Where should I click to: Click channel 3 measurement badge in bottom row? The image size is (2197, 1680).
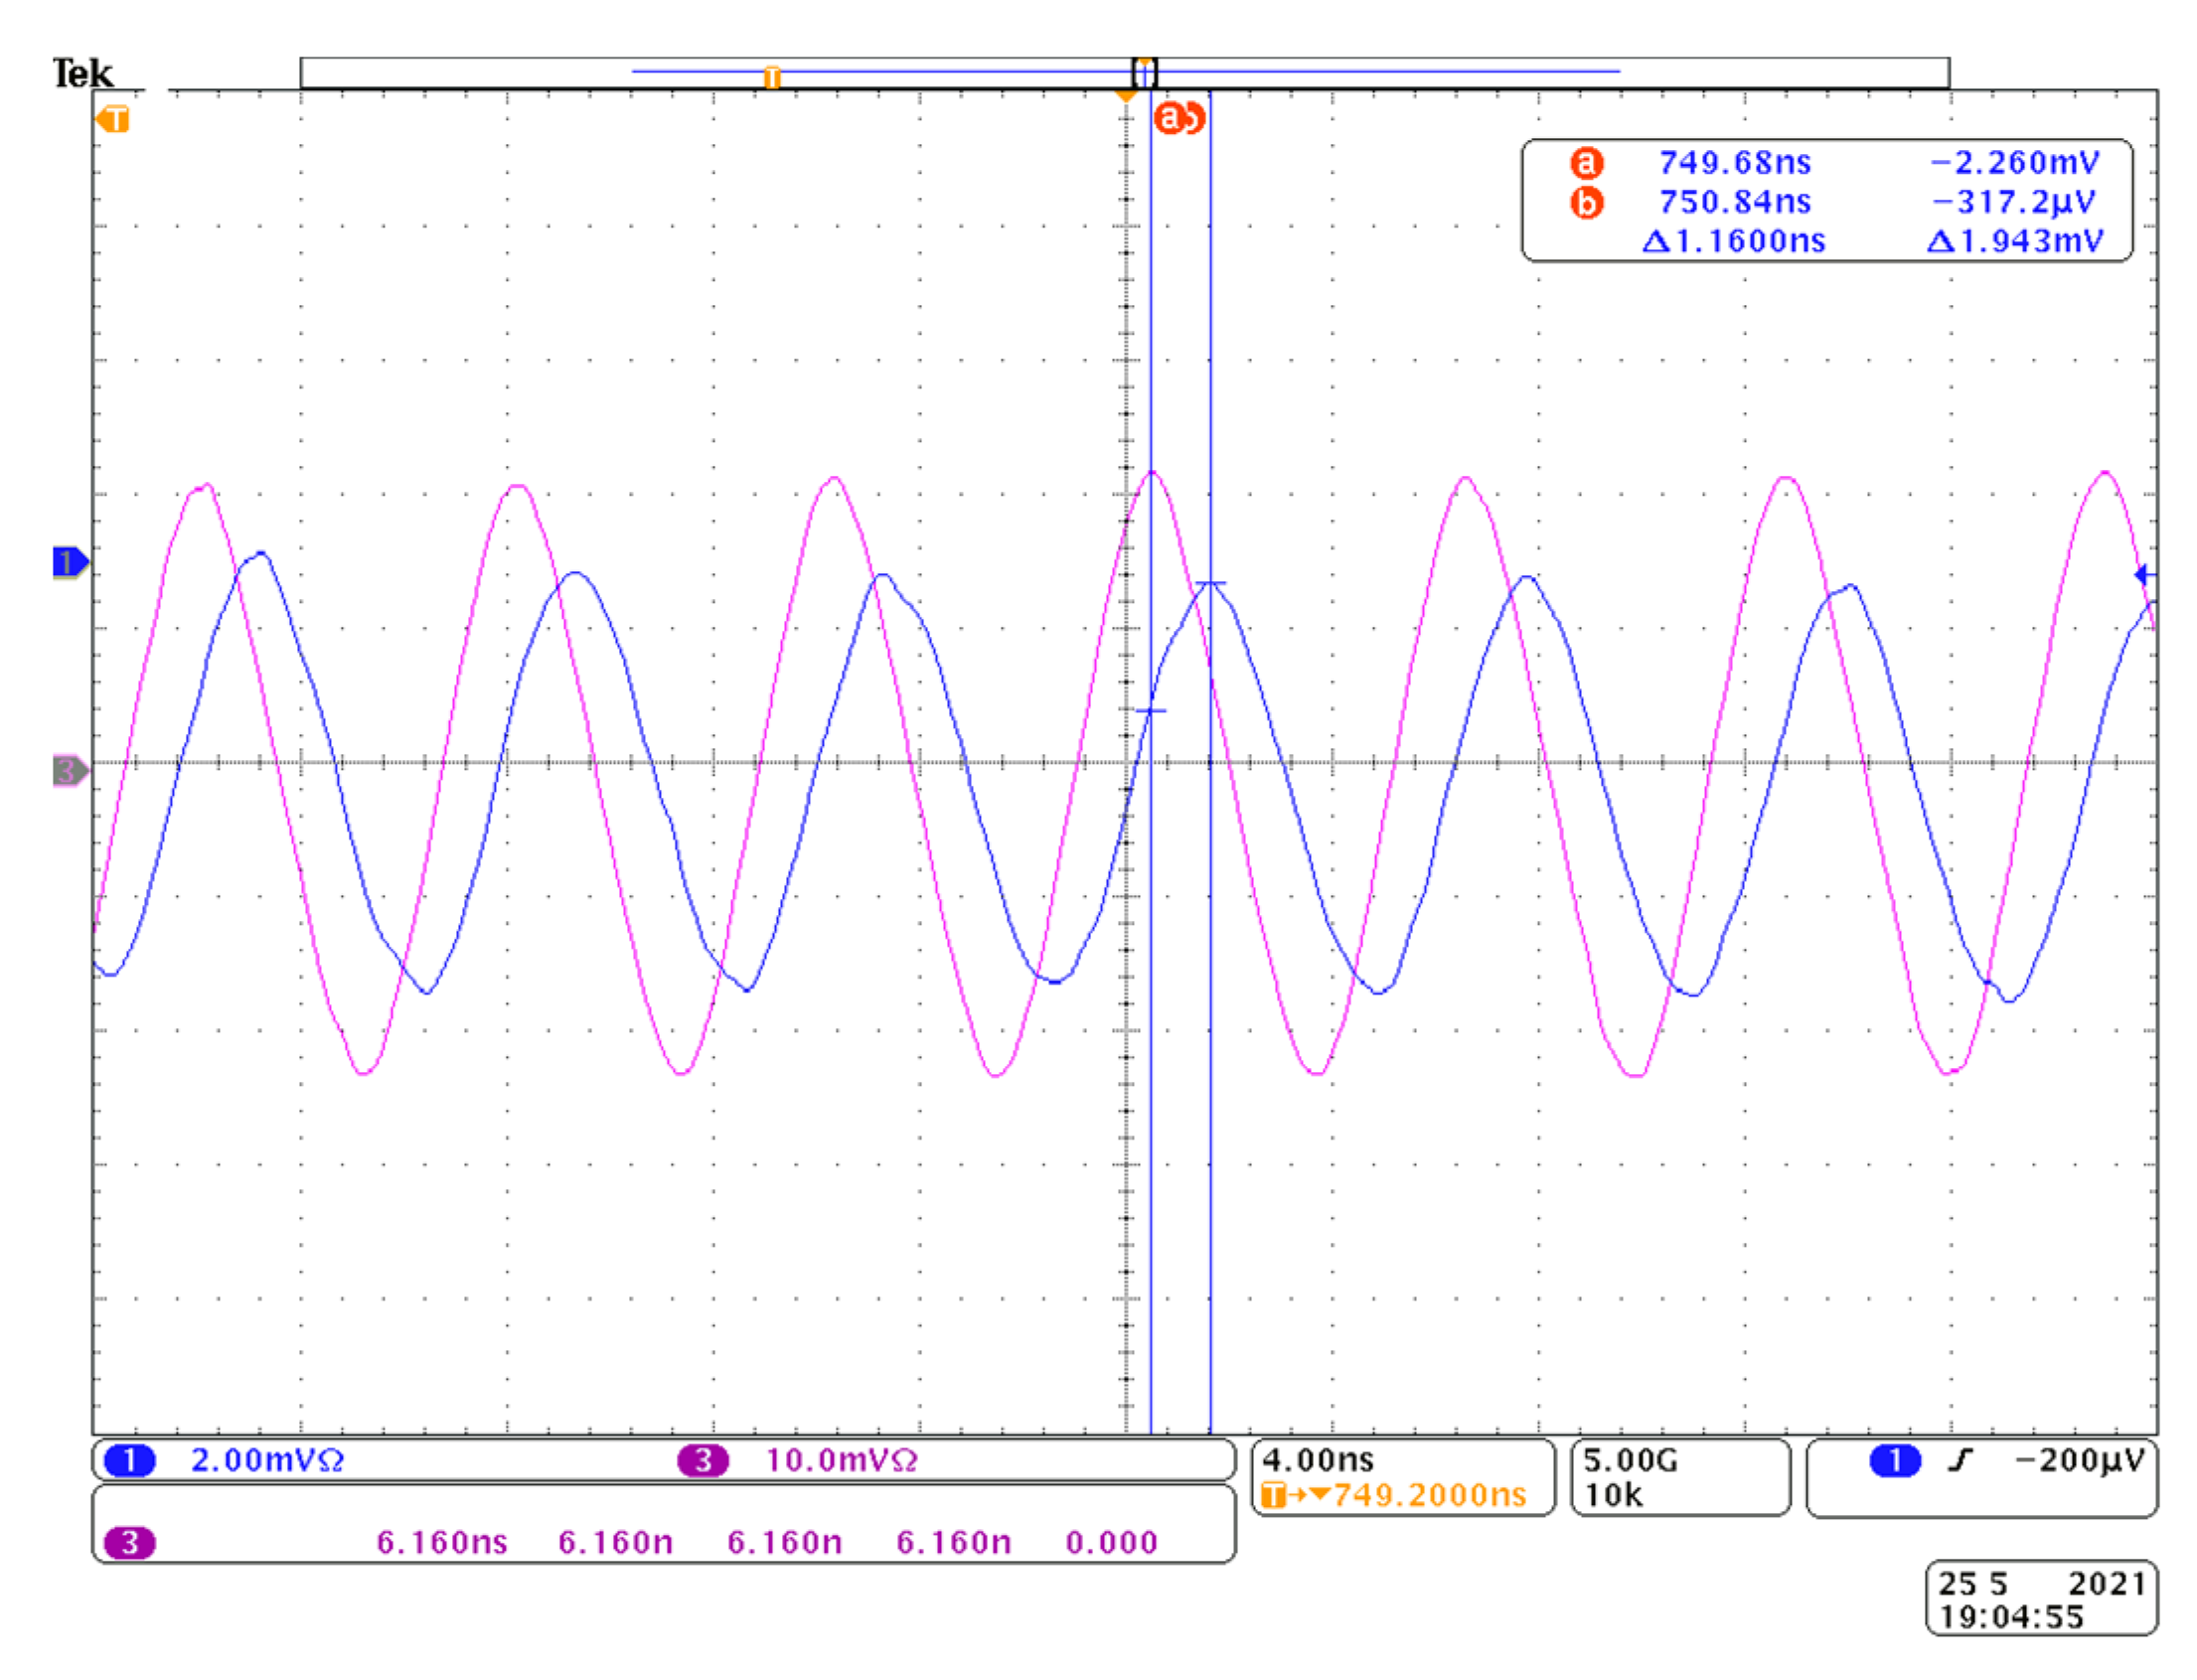(129, 1543)
